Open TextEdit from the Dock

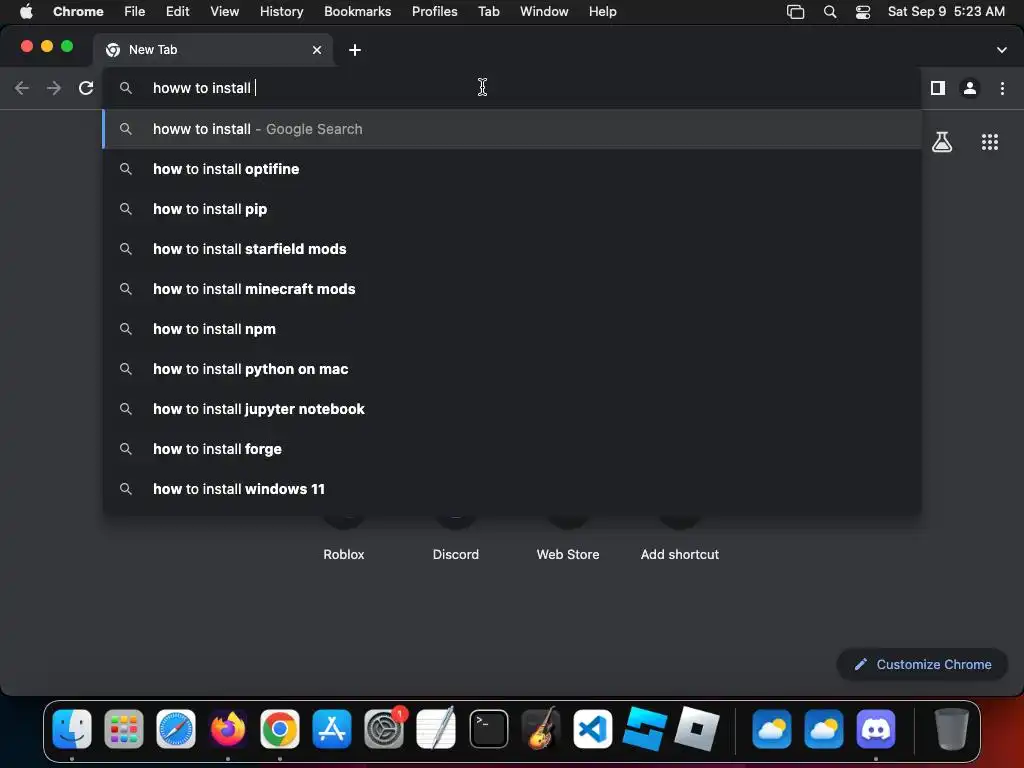[436, 728]
